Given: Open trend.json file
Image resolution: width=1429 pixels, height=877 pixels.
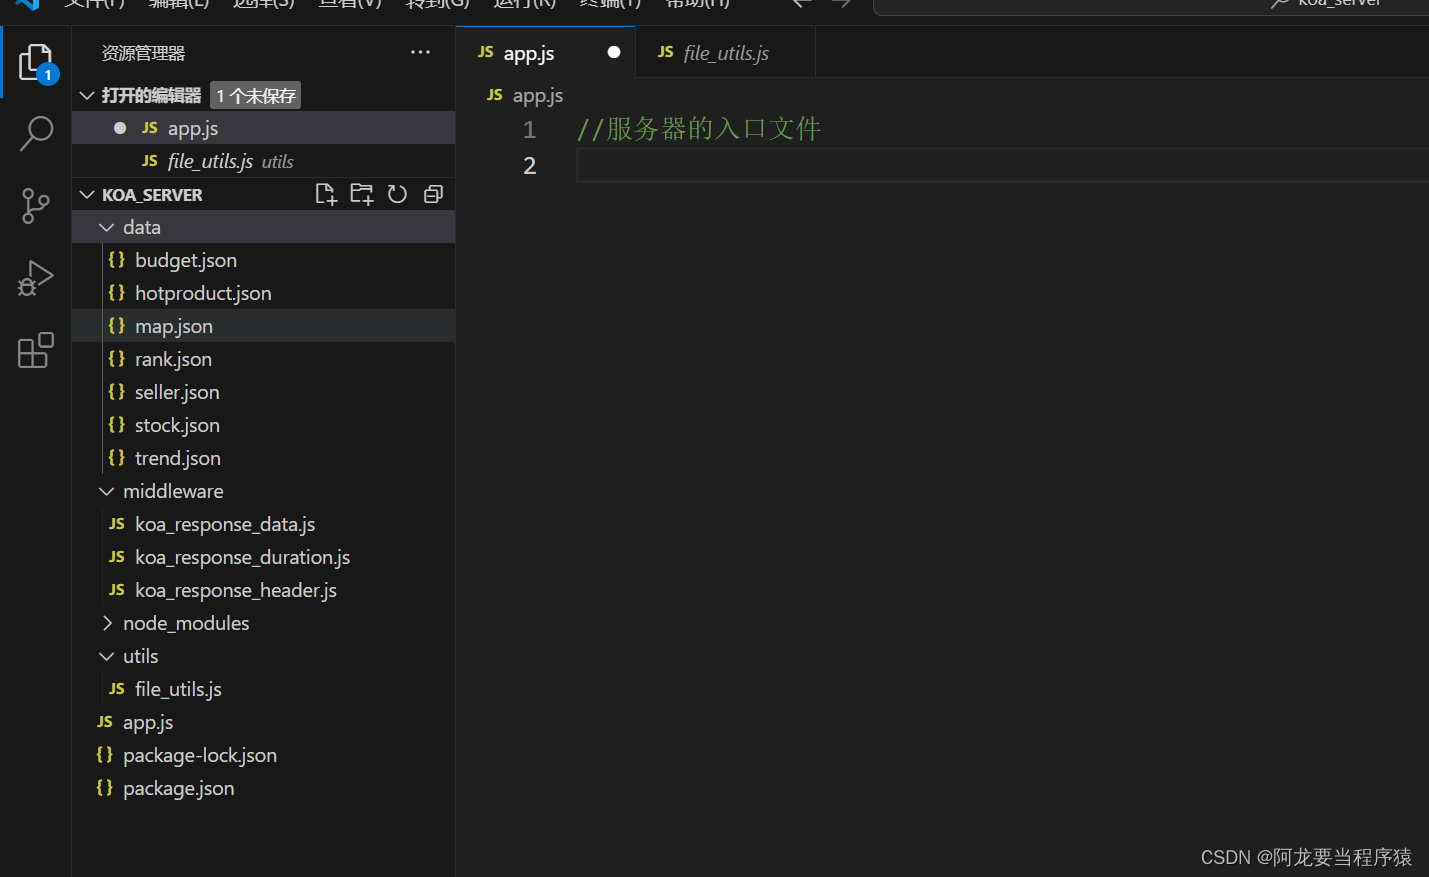Looking at the screenshot, I should 264,458.
